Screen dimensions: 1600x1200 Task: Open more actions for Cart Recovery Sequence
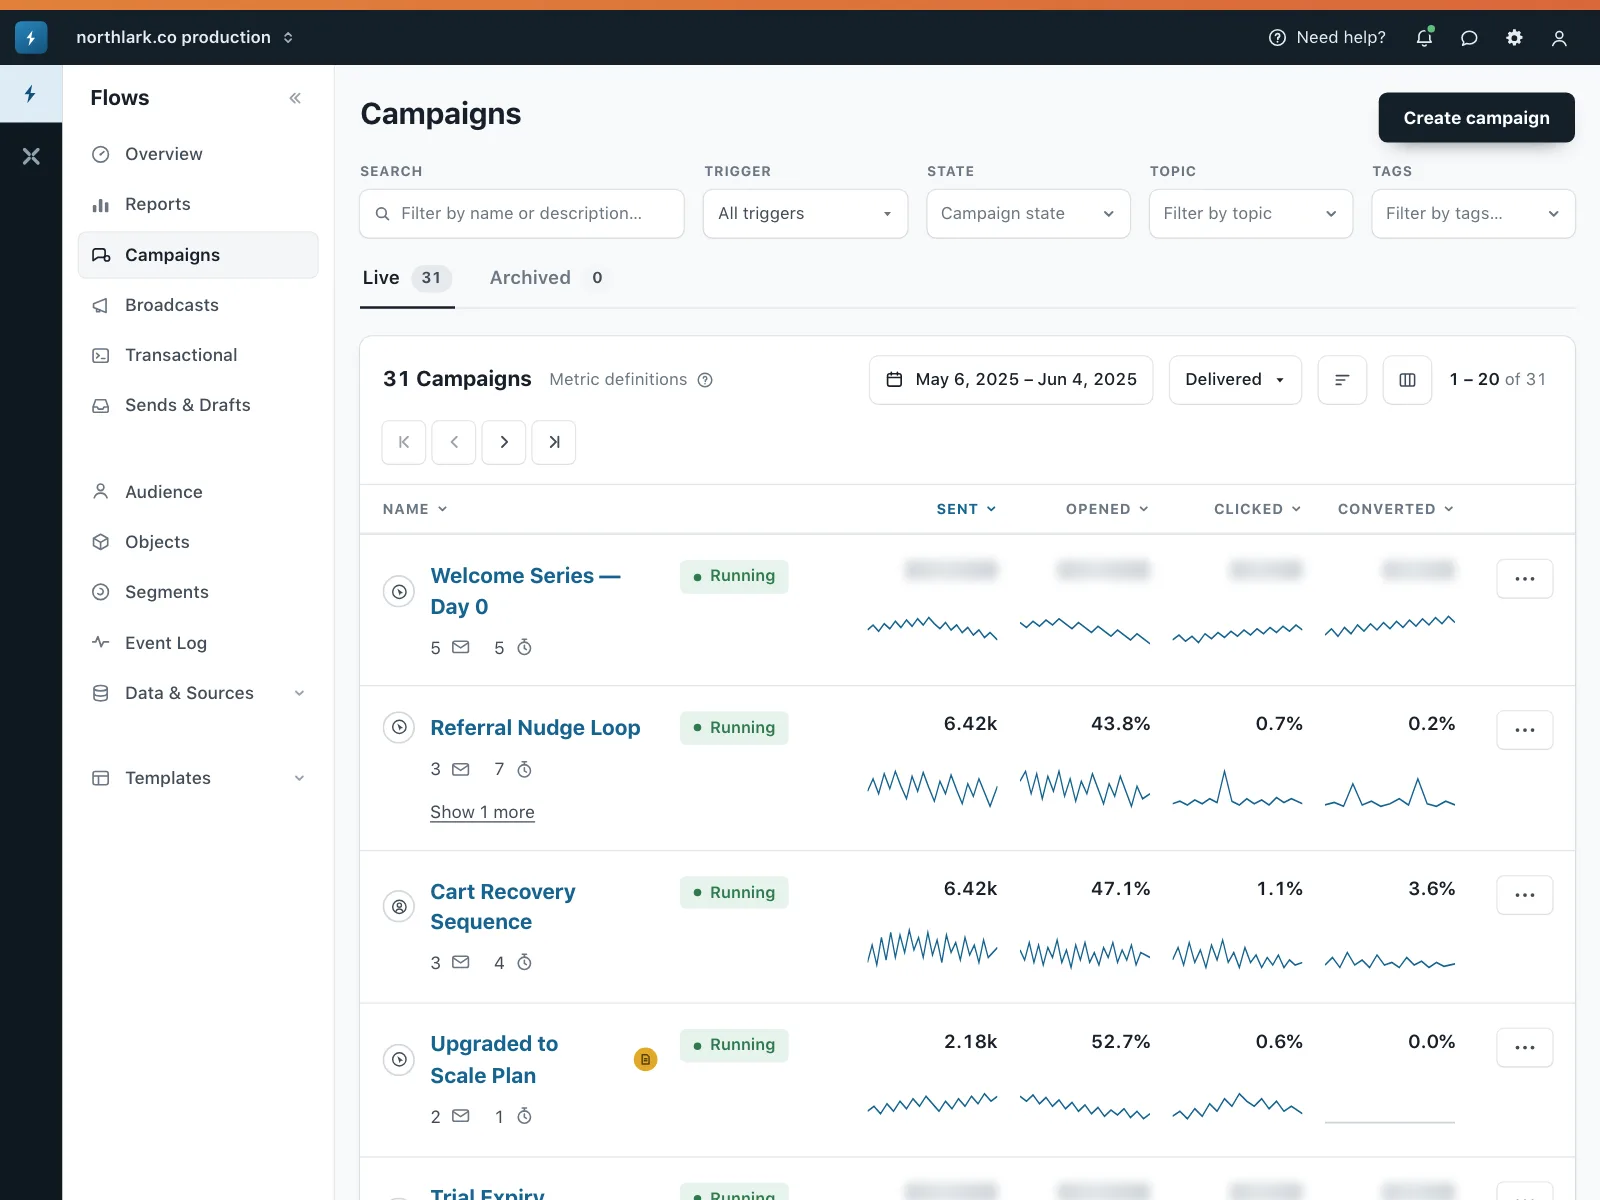click(x=1525, y=895)
